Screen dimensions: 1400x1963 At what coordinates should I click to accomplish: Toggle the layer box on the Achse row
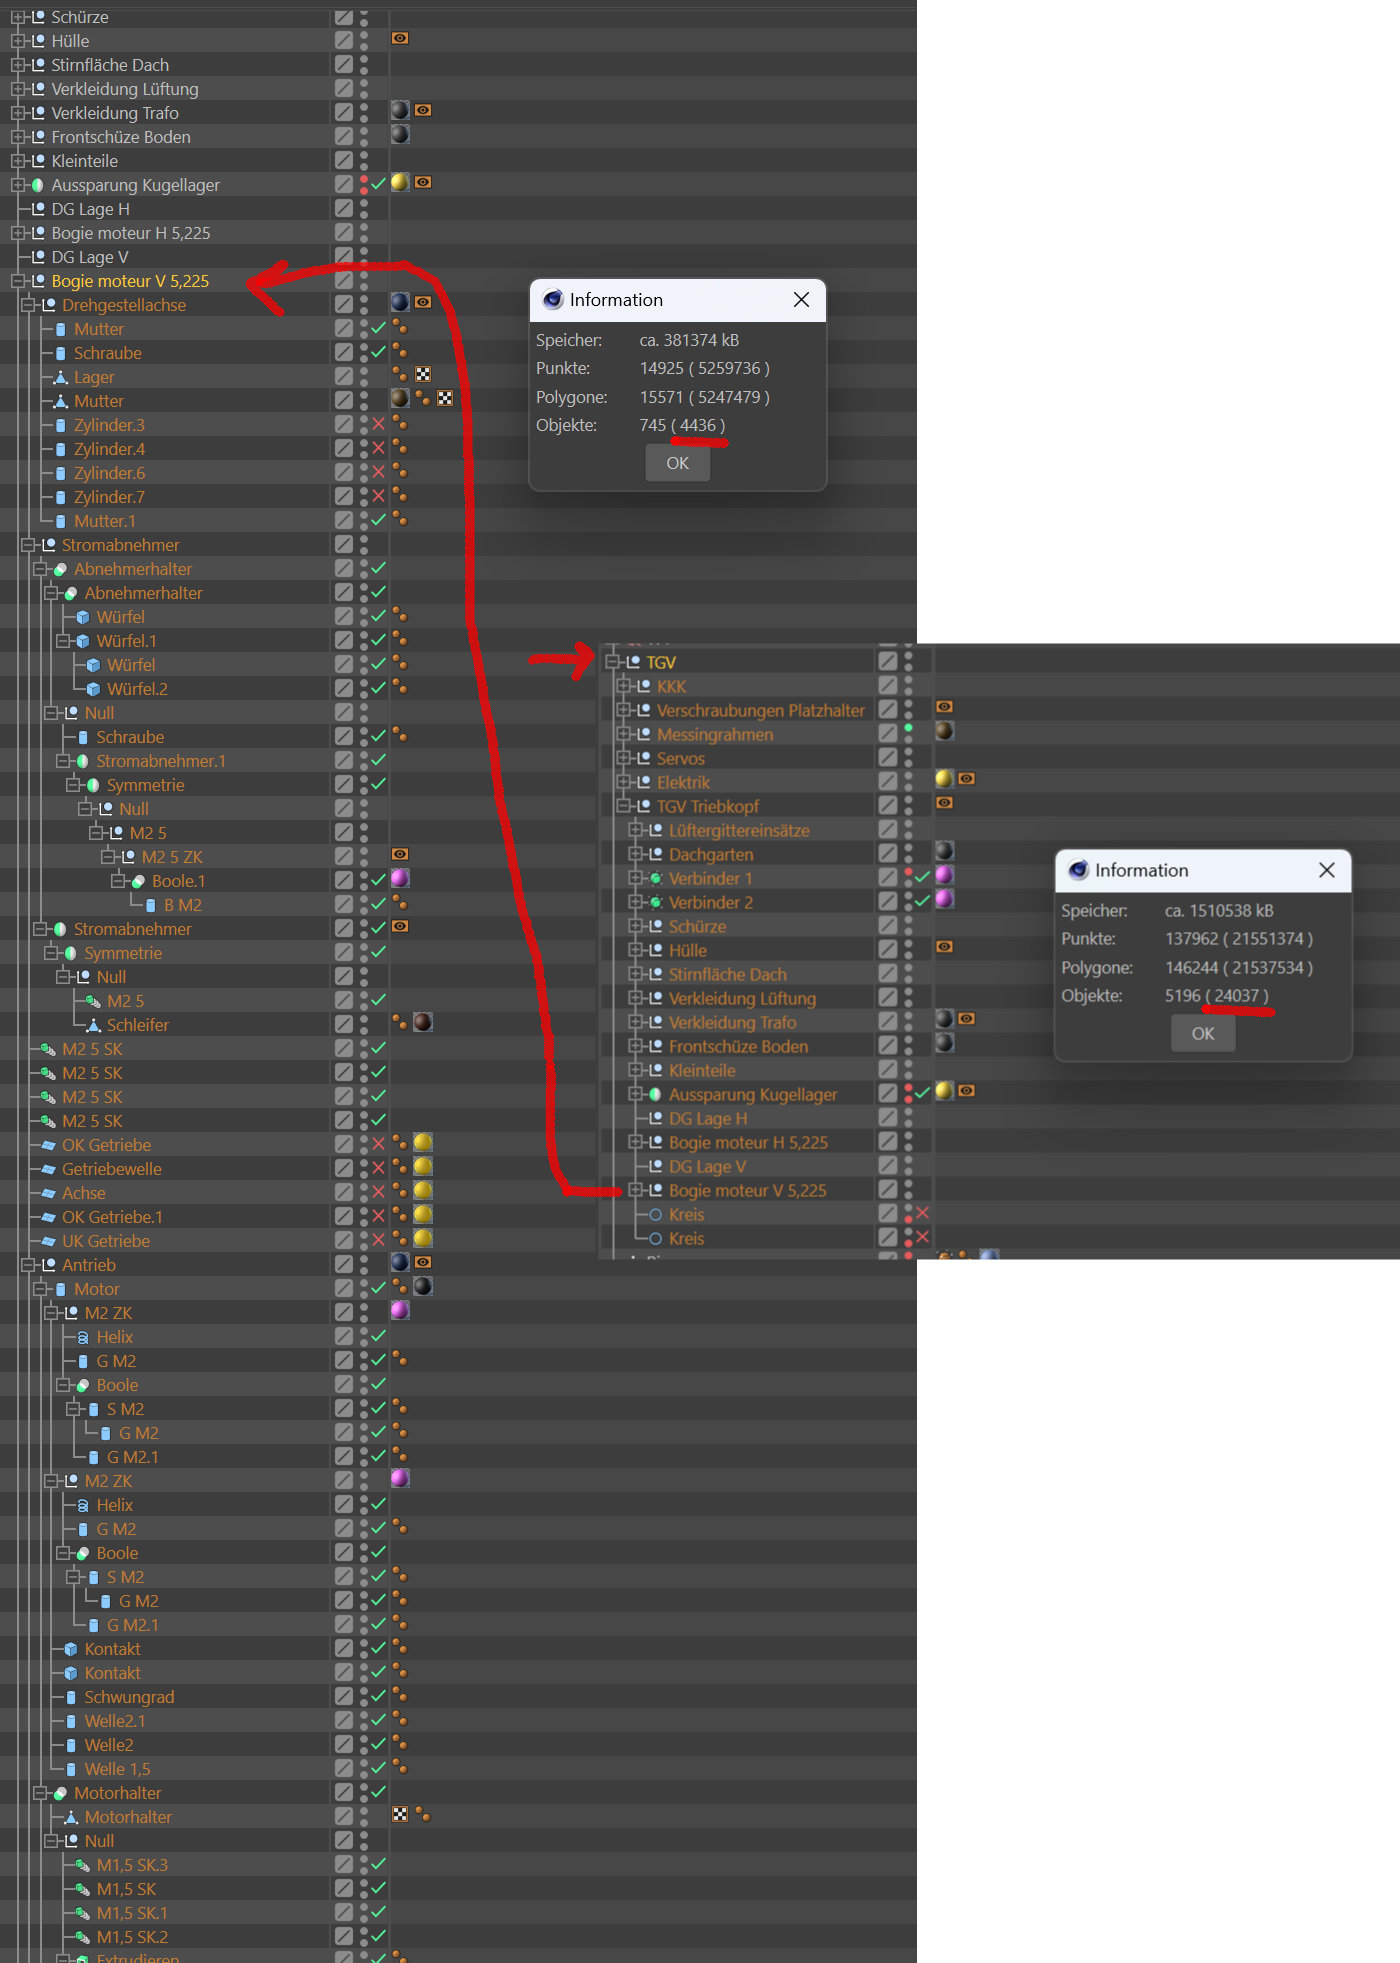coord(344,1192)
